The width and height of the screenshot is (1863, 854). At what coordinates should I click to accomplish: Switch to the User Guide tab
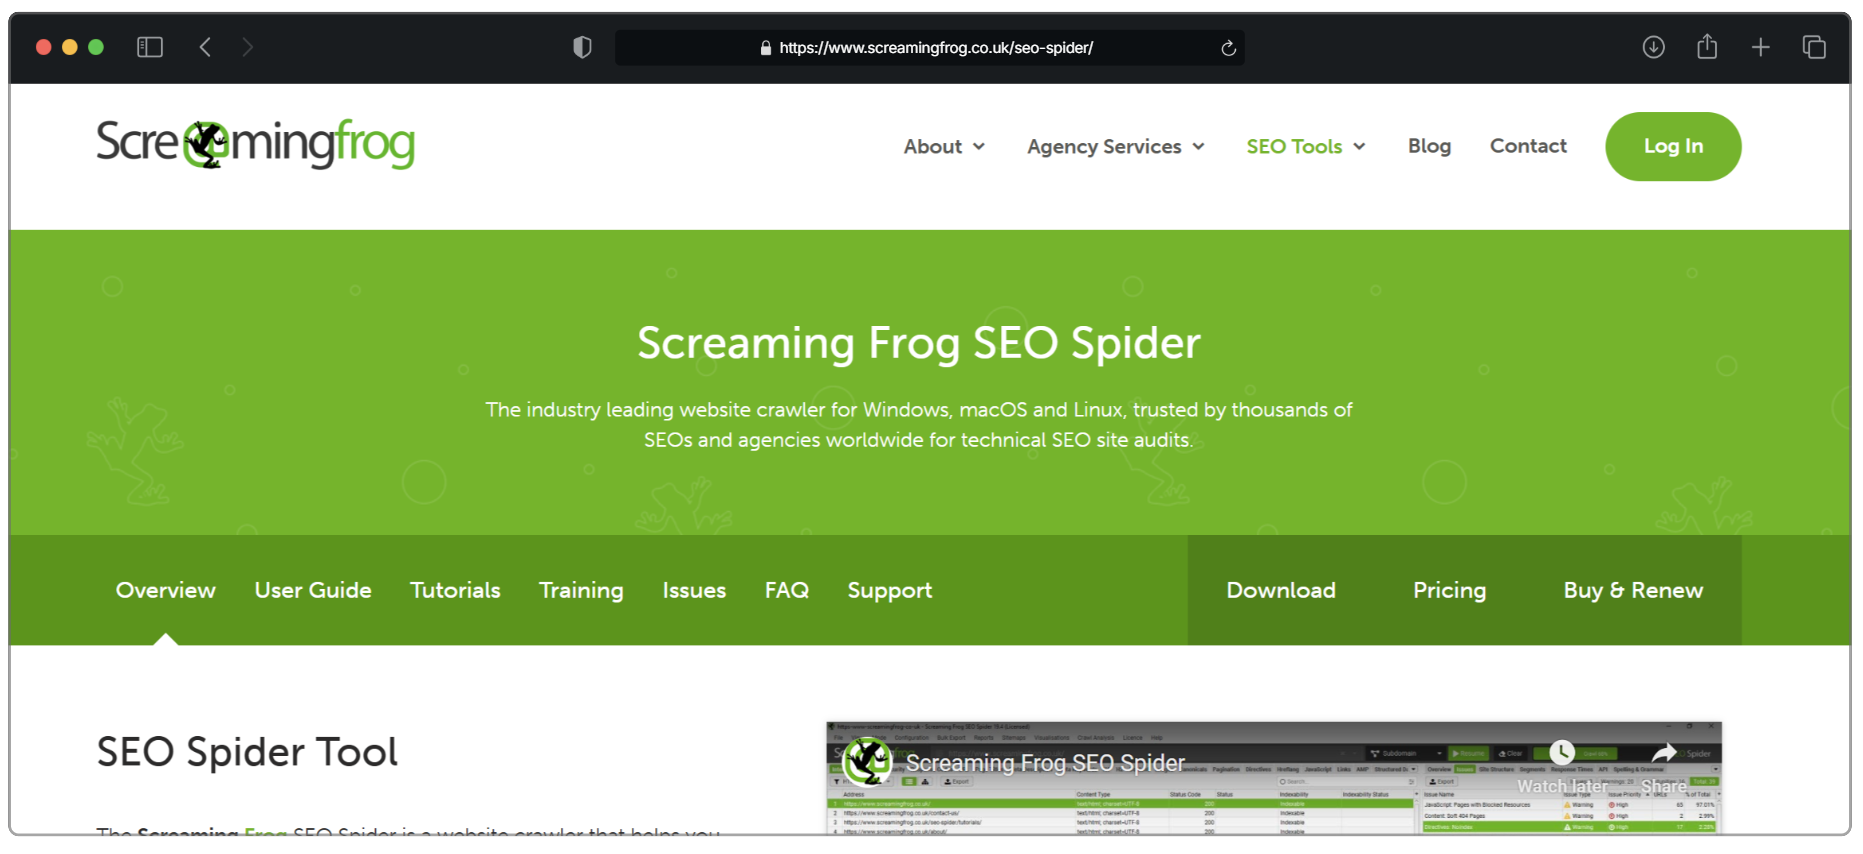point(313,590)
